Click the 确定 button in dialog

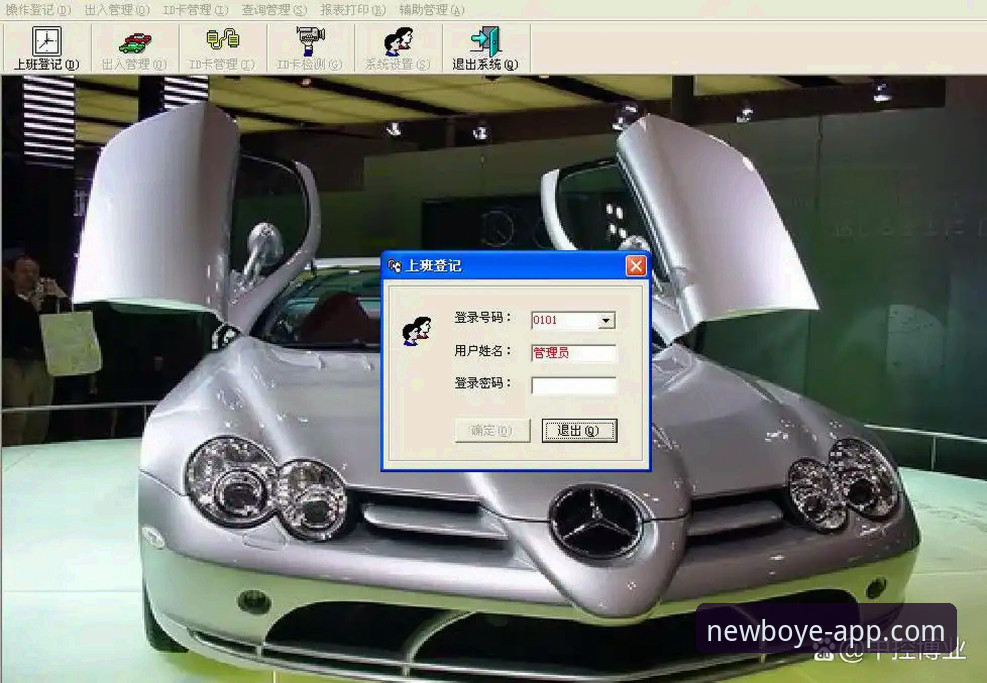point(492,431)
